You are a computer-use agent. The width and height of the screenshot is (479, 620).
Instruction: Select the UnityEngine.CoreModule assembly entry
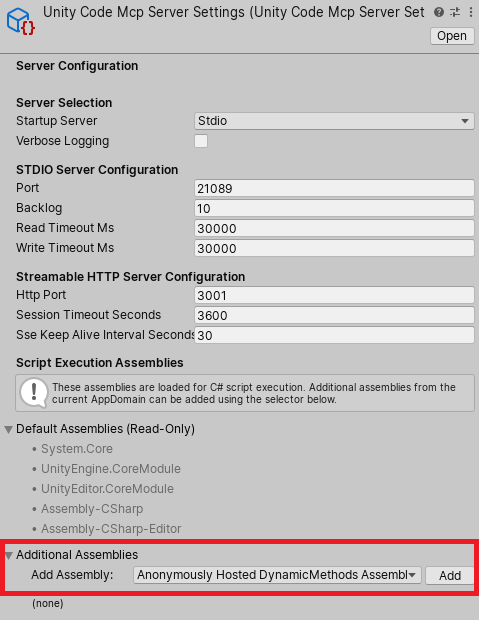111,469
